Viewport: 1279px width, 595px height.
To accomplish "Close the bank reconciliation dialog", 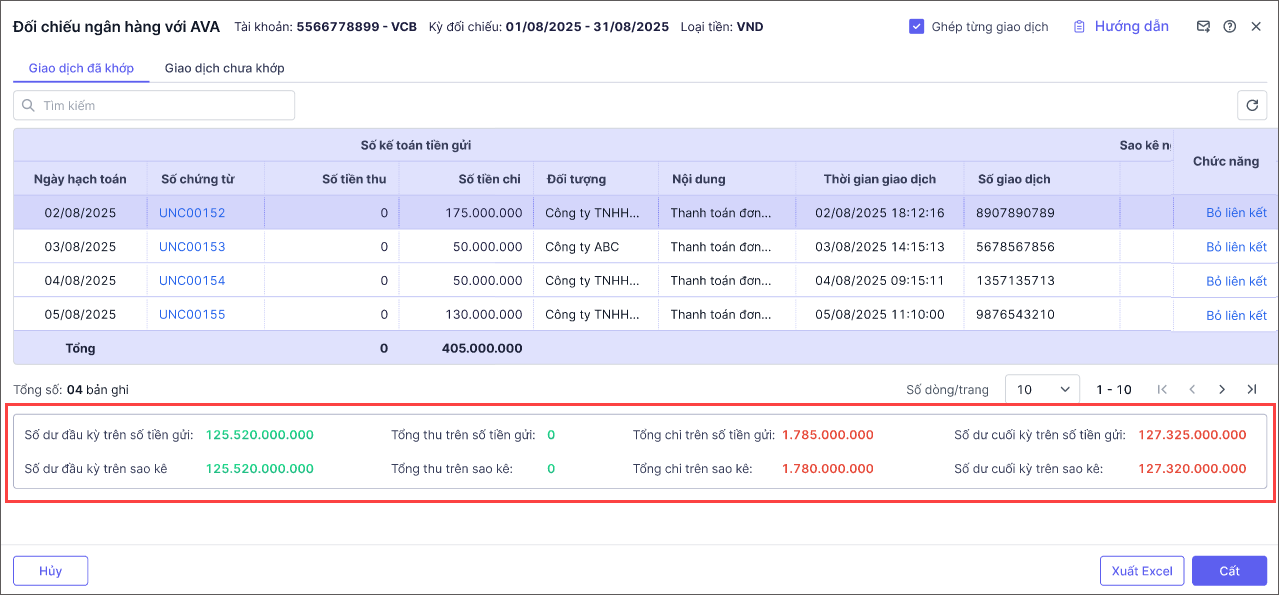I will [x=1256, y=27].
